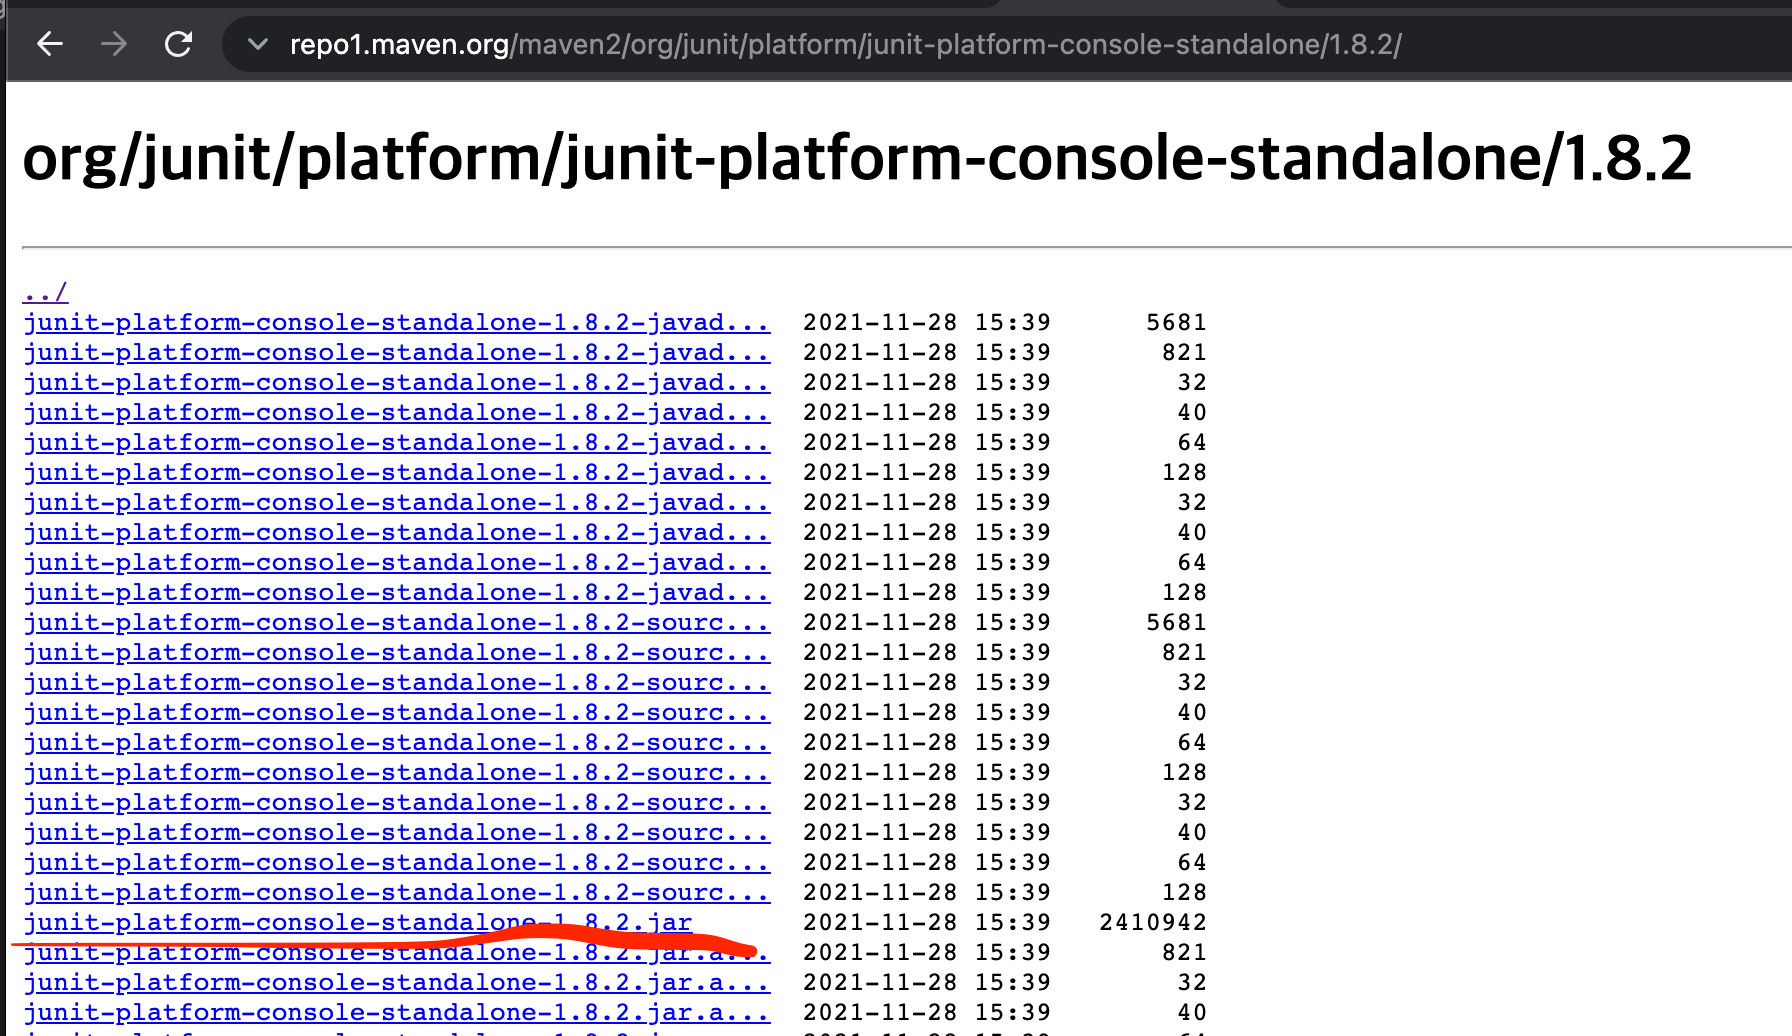This screenshot has height=1036, width=1792.
Task: Open the parent directory ../ link
Action: (45, 292)
